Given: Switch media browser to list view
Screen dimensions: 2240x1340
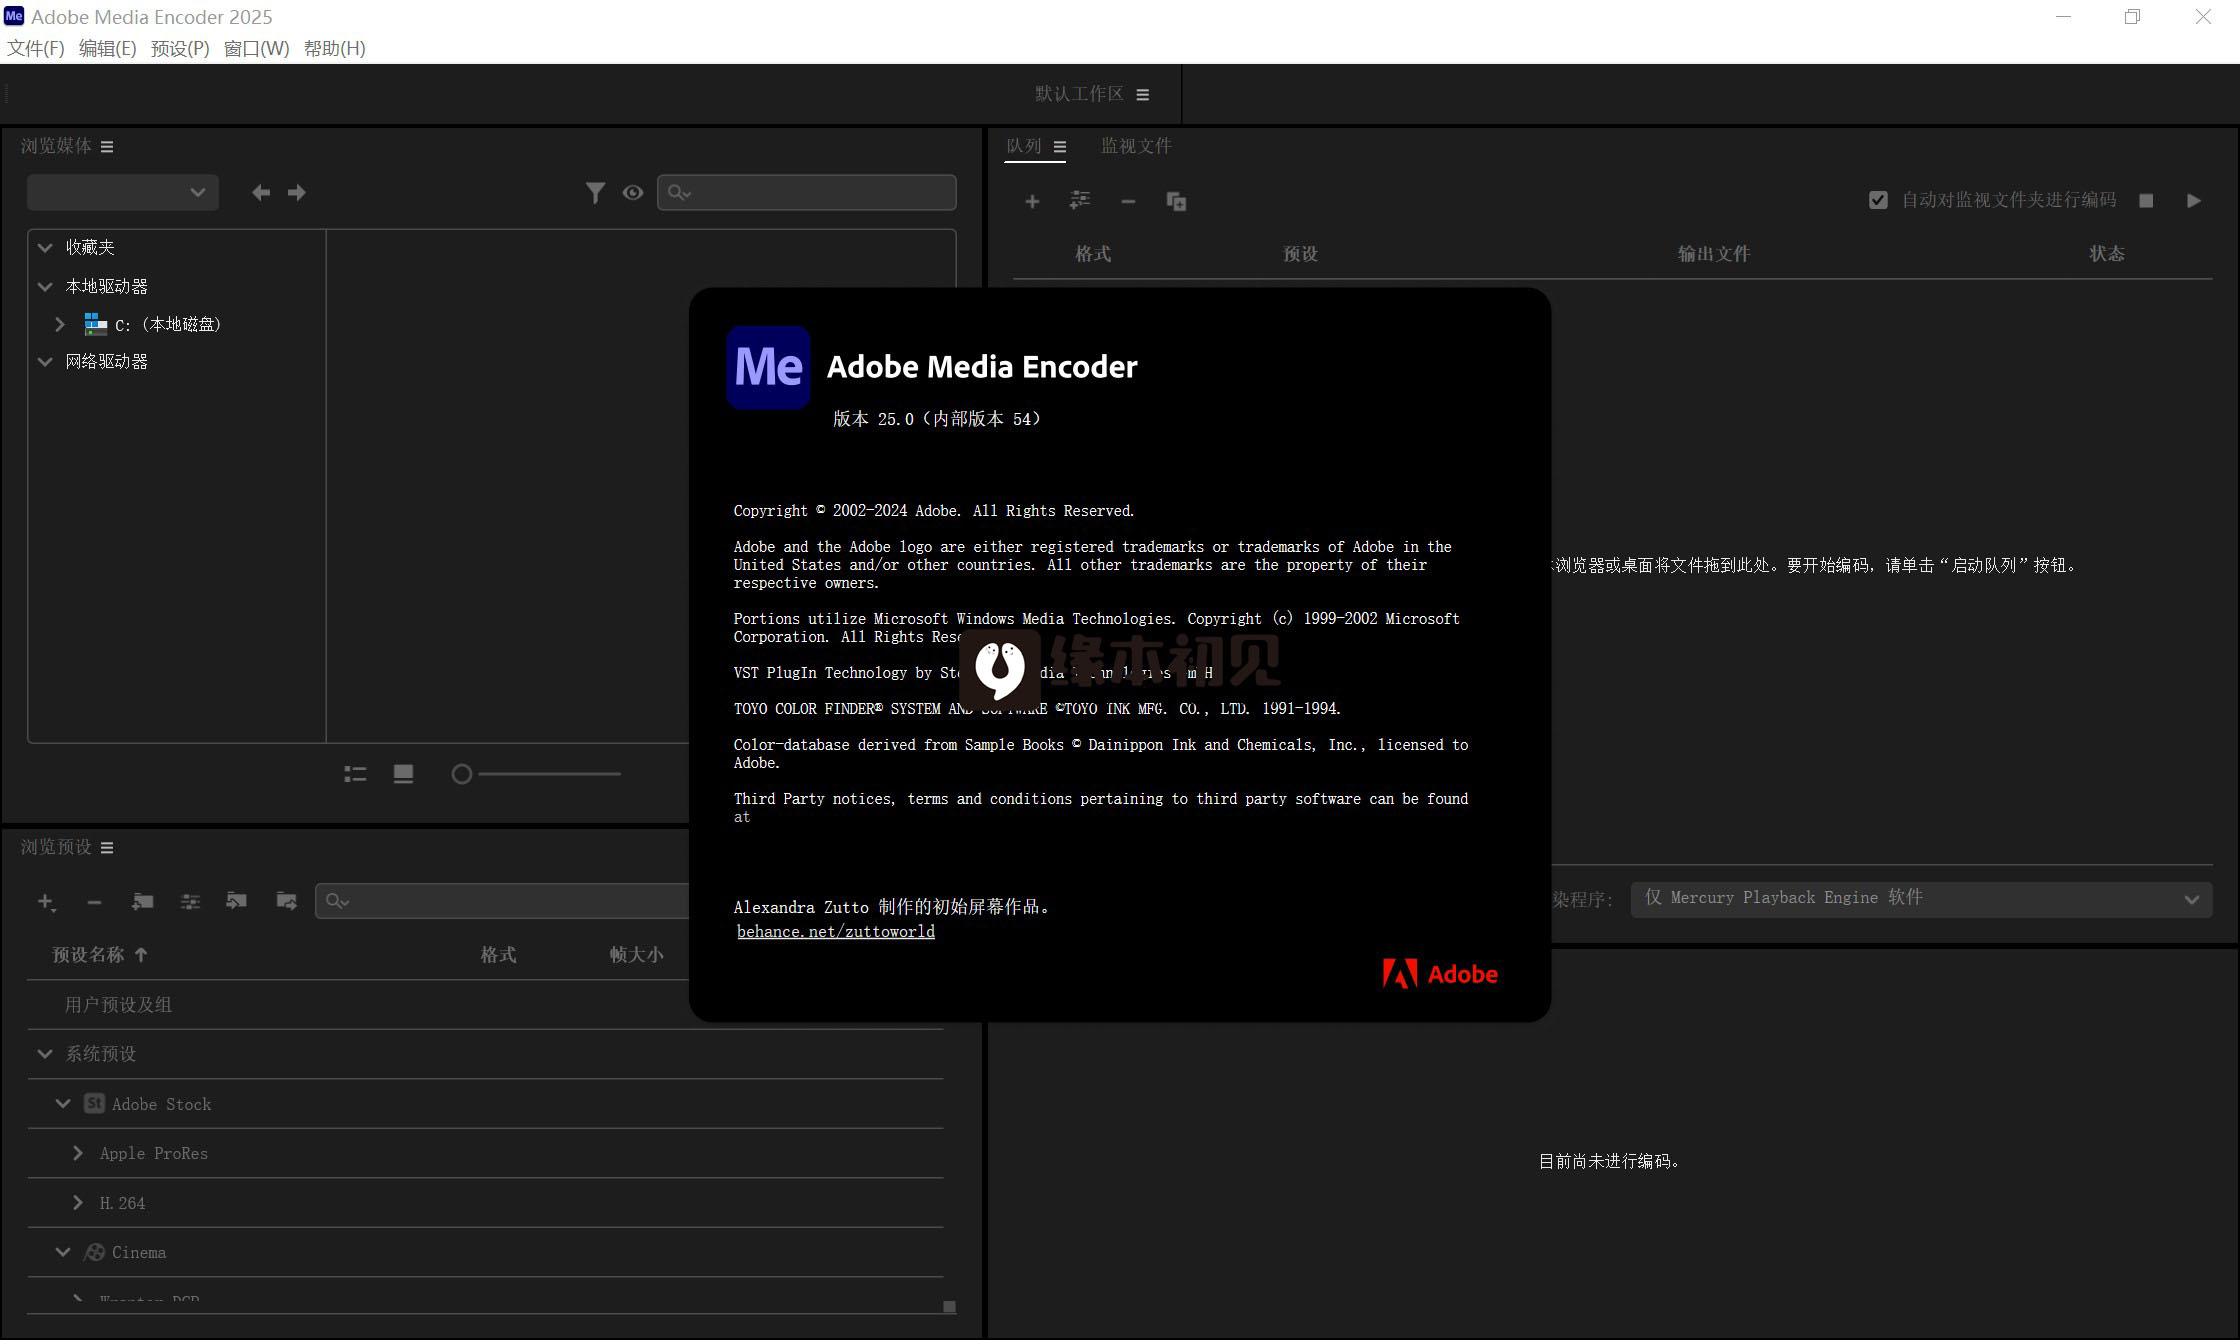Looking at the screenshot, I should pos(355,774).
